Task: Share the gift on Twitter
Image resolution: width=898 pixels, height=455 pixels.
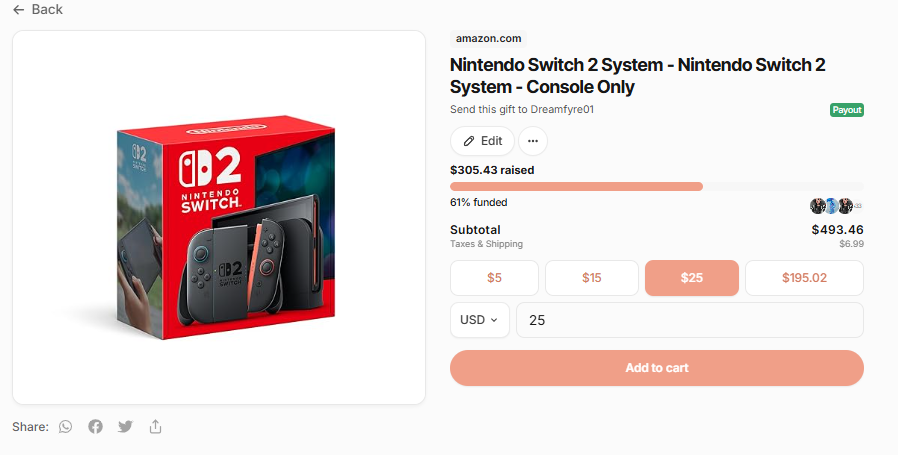Action: [125, 426]
